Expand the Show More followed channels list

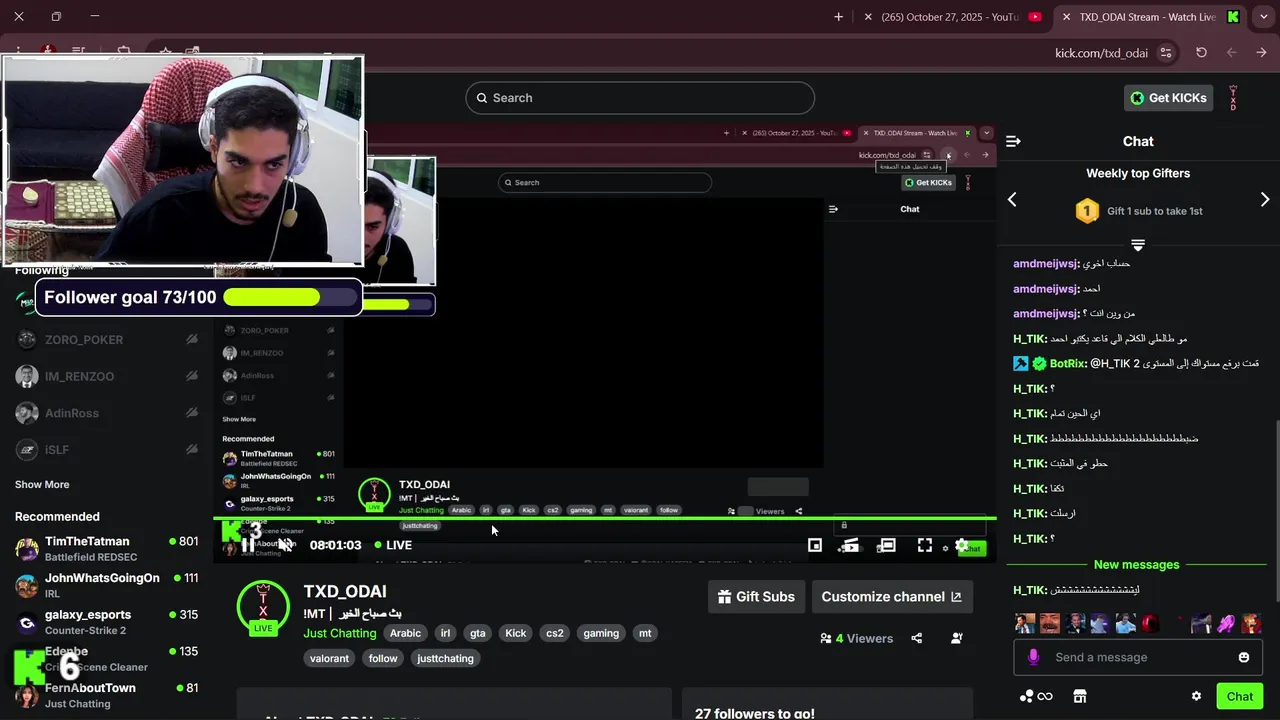(x=42, y=484)
